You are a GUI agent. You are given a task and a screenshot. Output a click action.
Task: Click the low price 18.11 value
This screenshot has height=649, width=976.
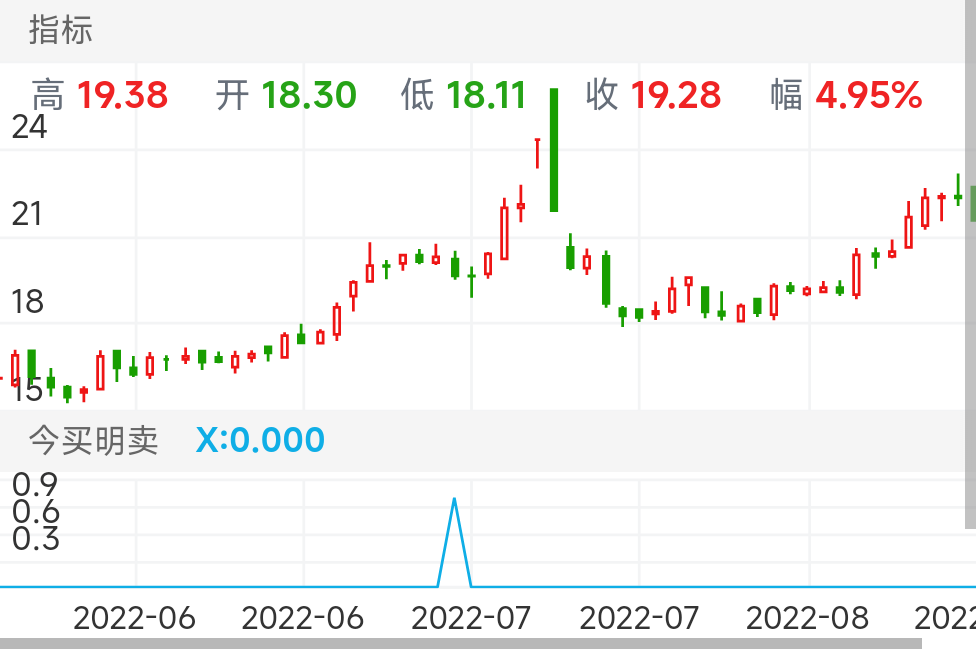pyautogui.click(x=486, y=95)
